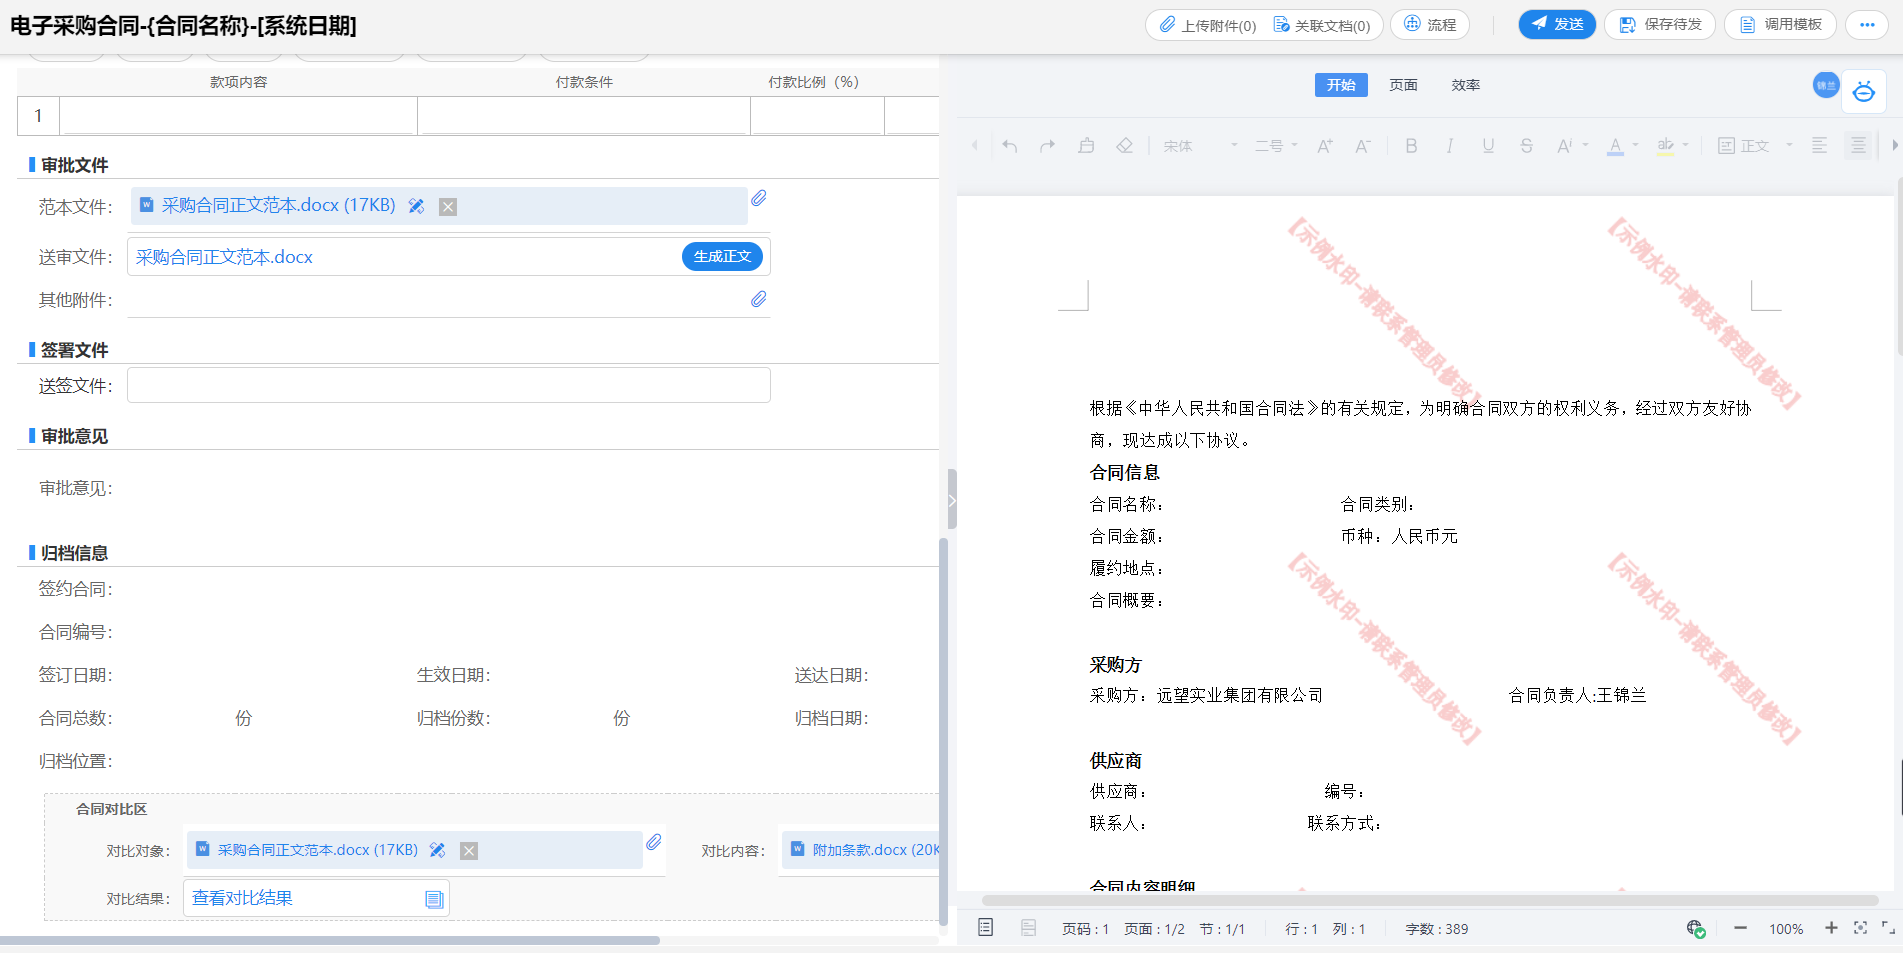1903x953 pixels.
Task: Switch to the outline view icon in status bar
Action: 1028,928
